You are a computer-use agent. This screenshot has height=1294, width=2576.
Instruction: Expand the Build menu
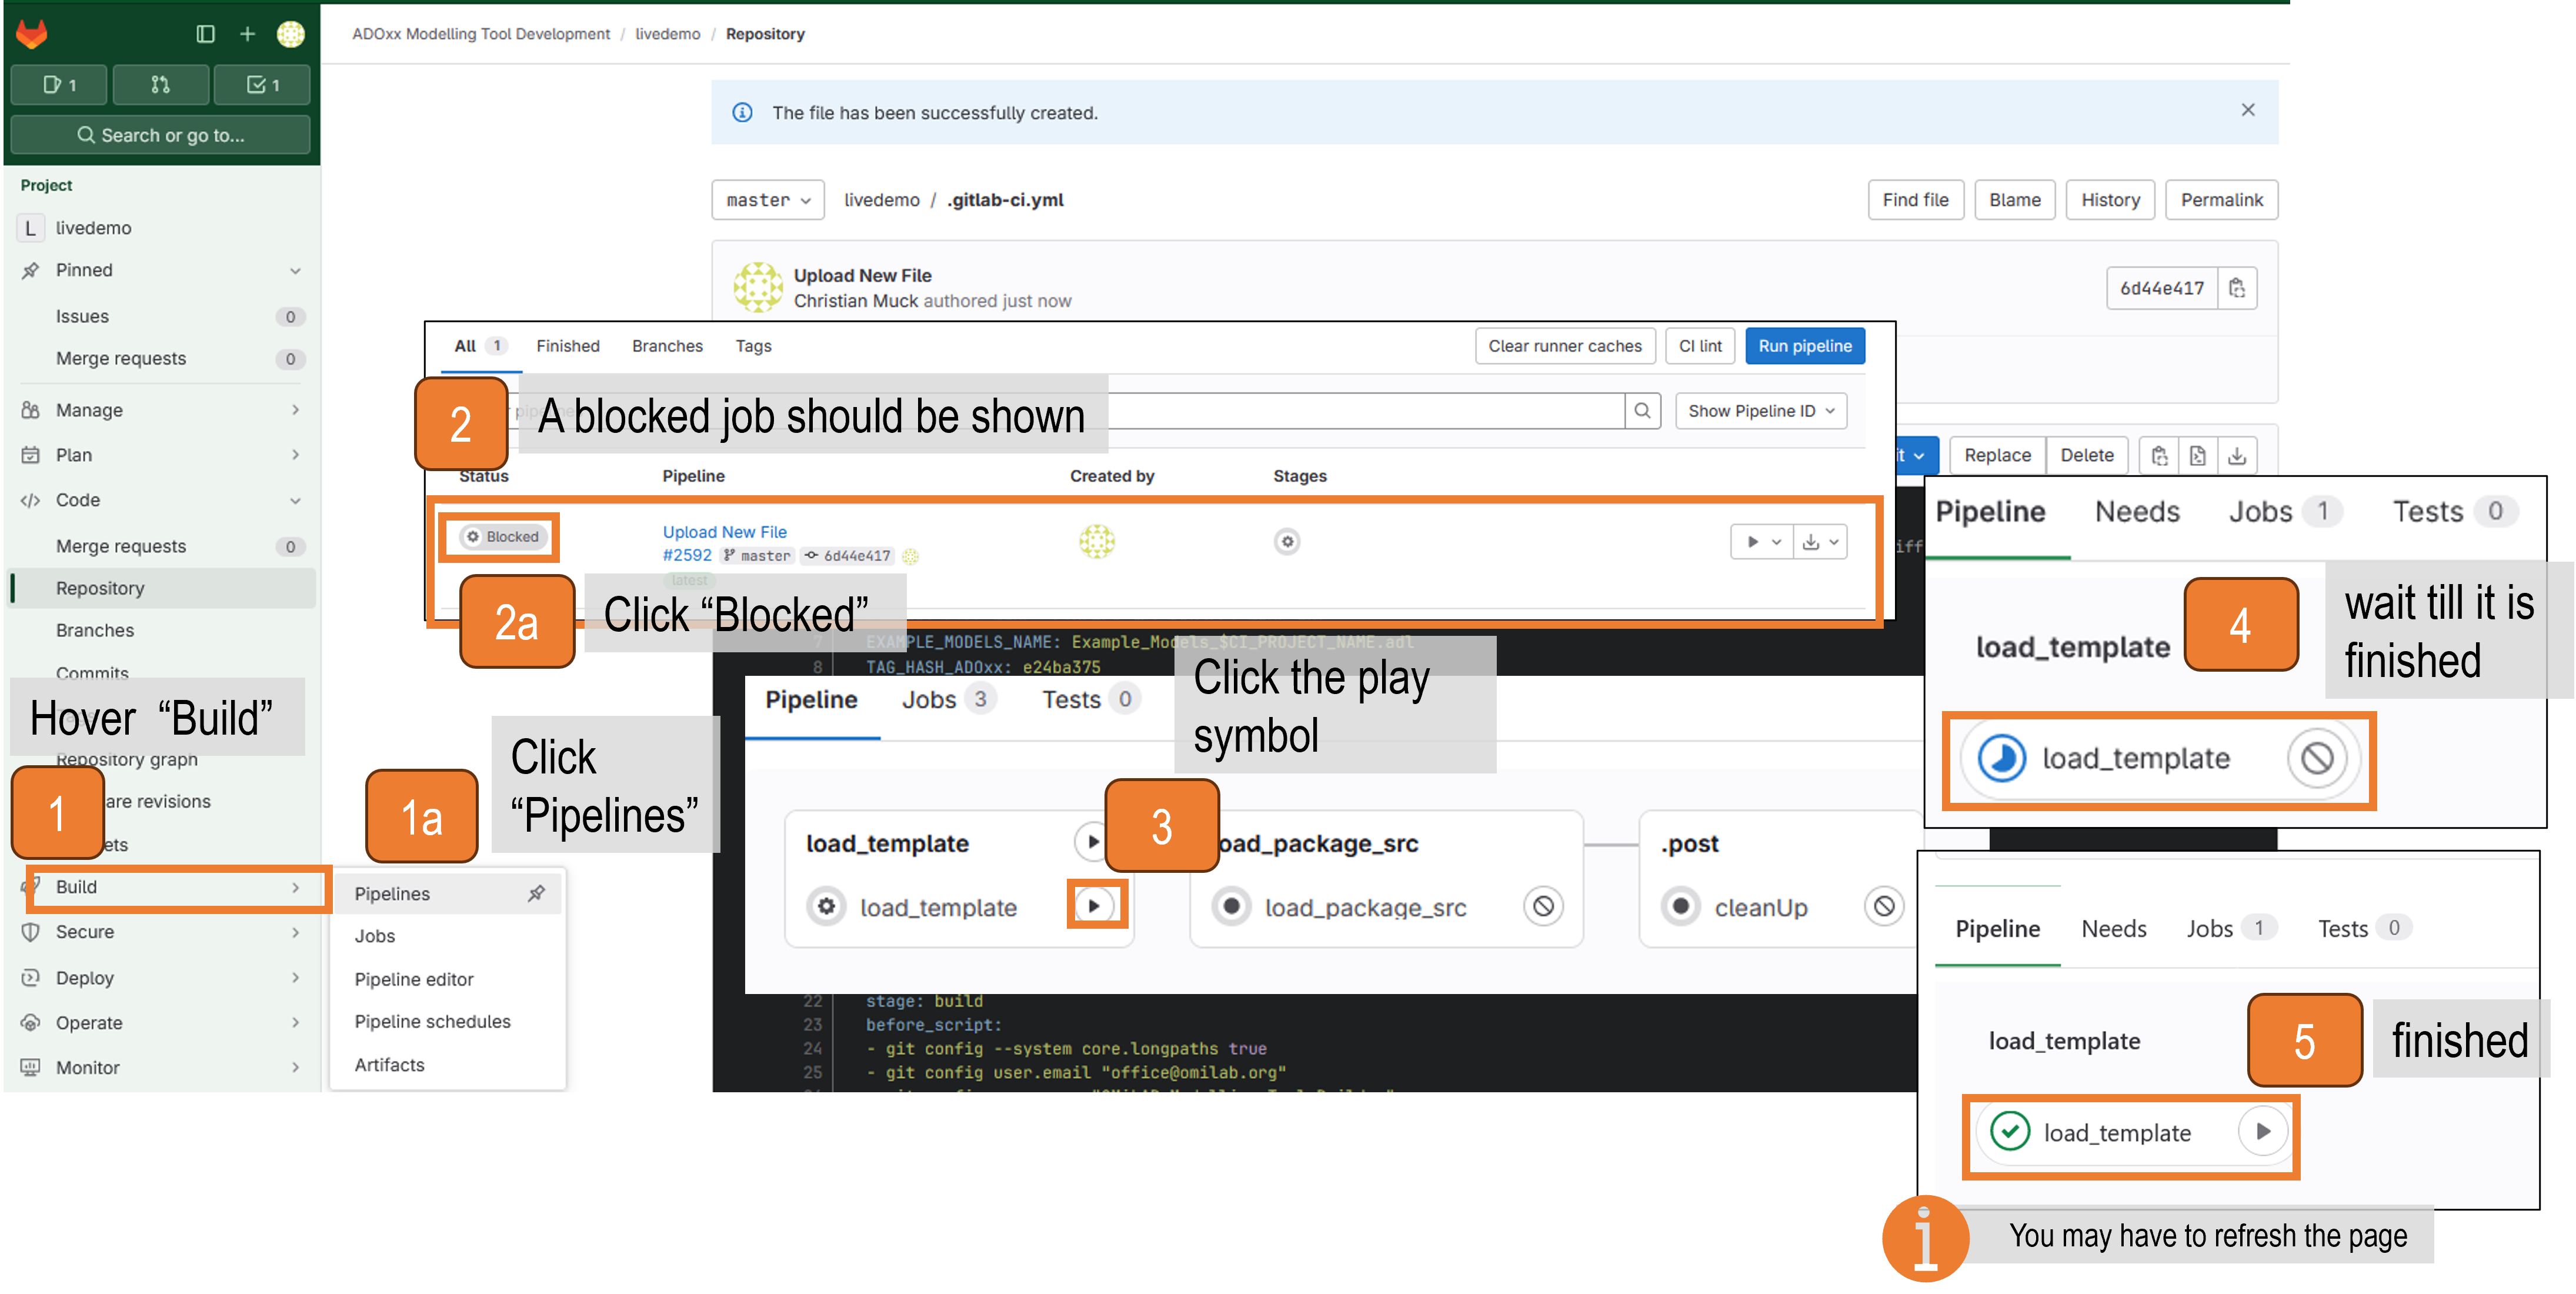tap(178, 887)
